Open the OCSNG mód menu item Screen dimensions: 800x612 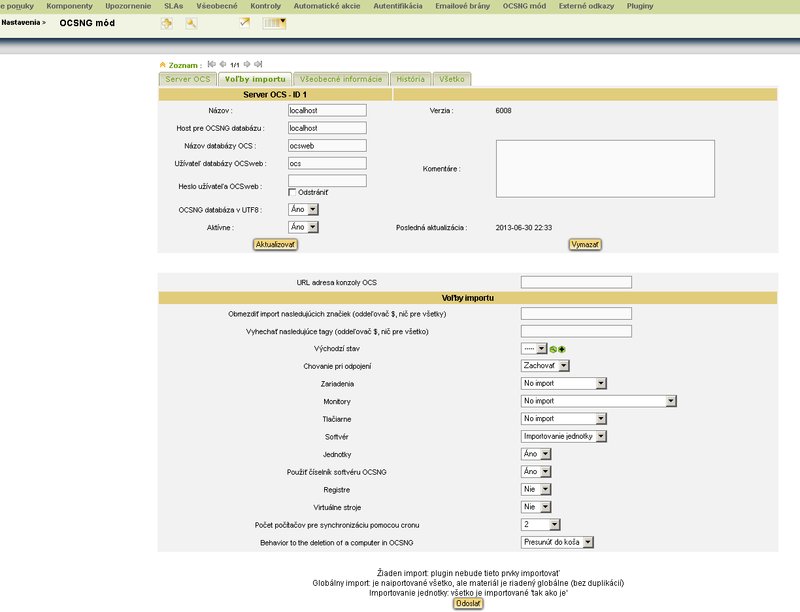(x=524, y=6)
